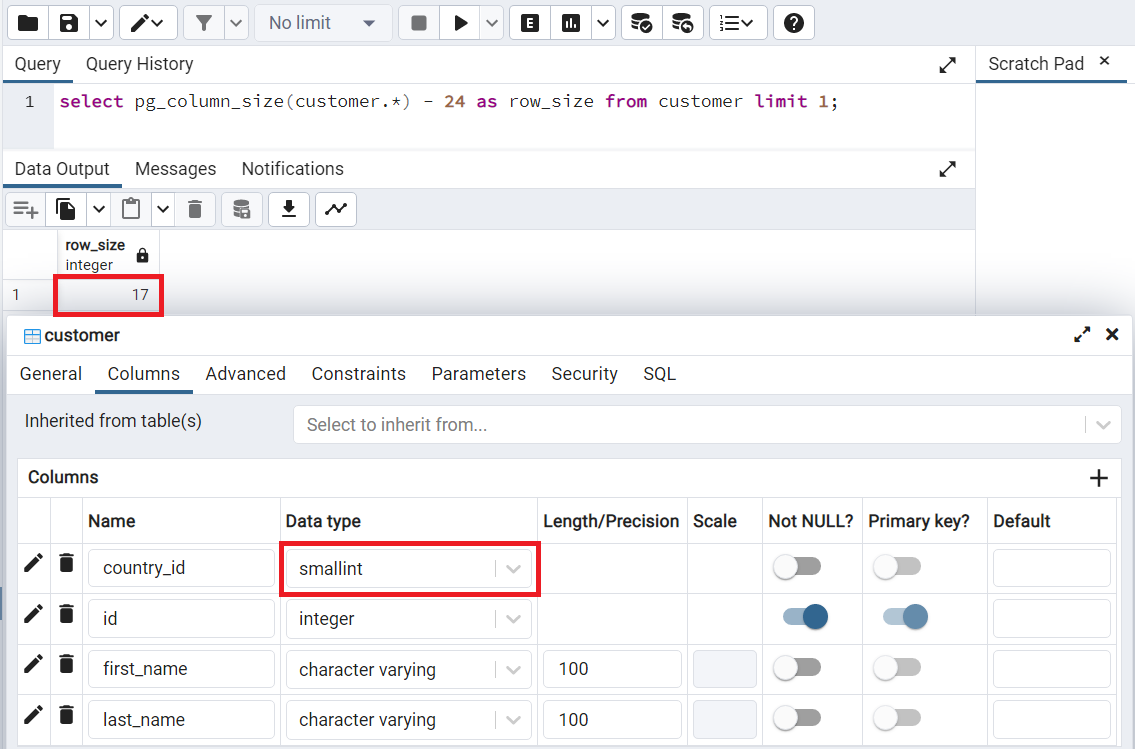Add a new column with plus icon
Viewport: 1135px width, 749px height.
tap(1098, 478)
